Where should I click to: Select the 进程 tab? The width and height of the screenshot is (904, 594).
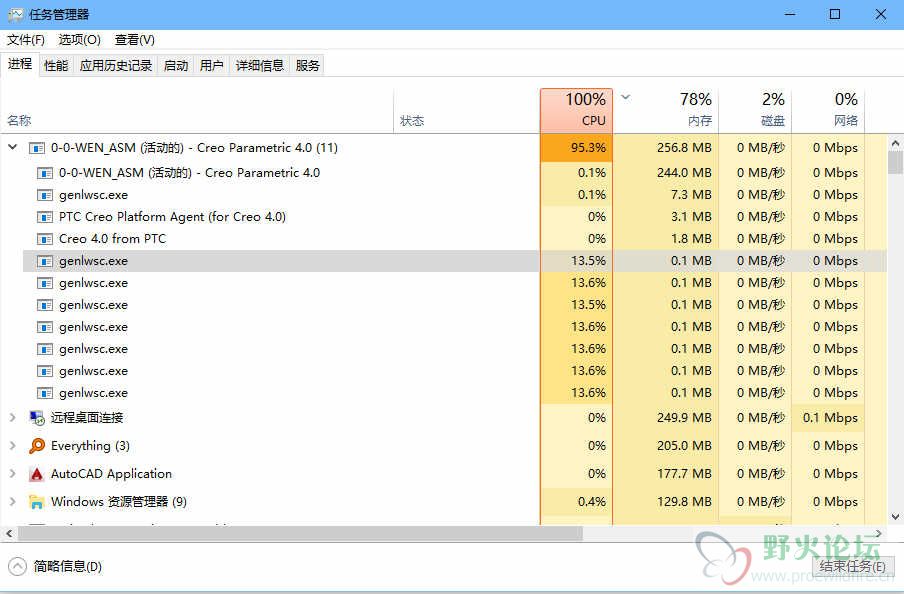(x=20, y=64)
